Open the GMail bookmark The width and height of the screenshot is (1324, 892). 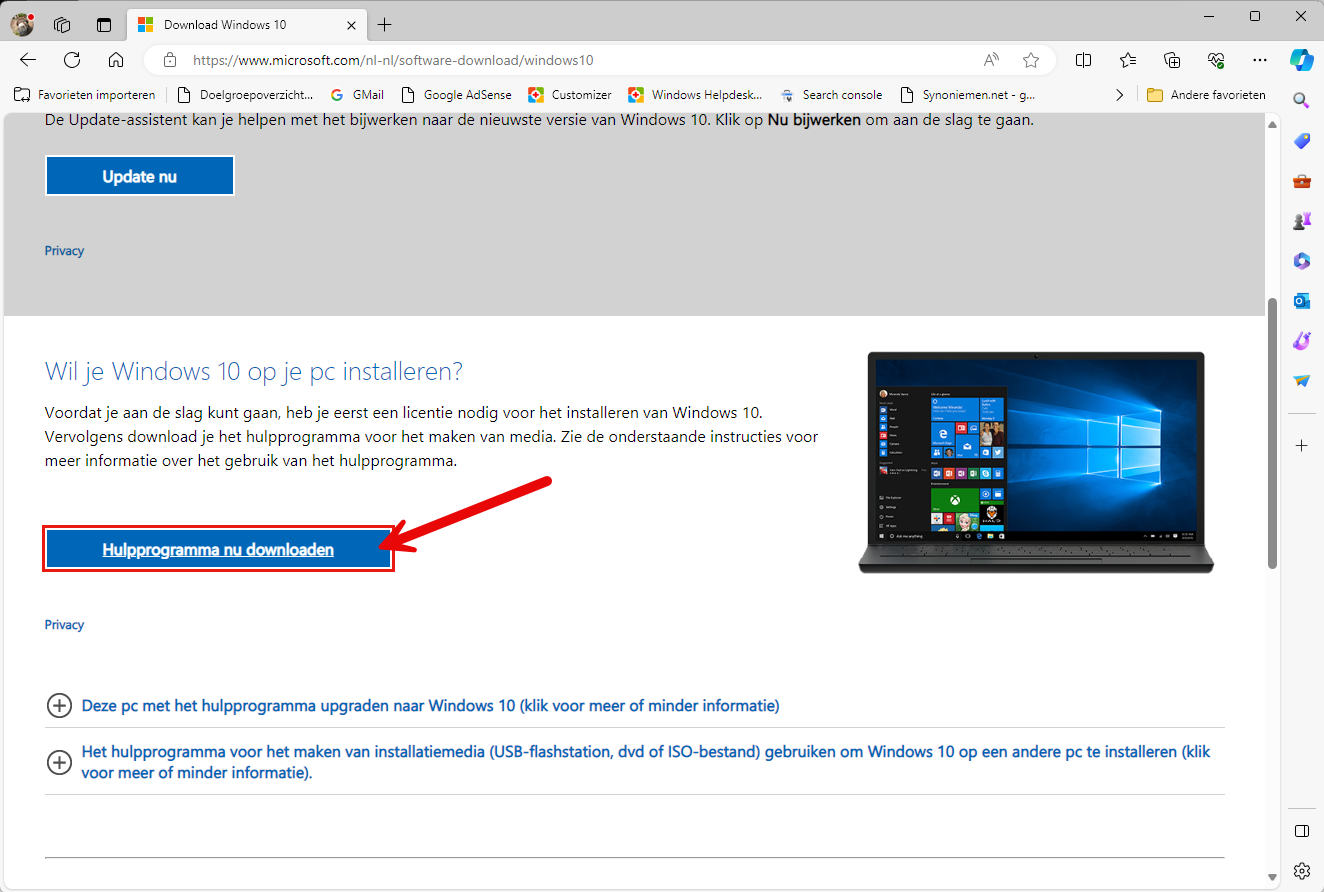[357, 95]
